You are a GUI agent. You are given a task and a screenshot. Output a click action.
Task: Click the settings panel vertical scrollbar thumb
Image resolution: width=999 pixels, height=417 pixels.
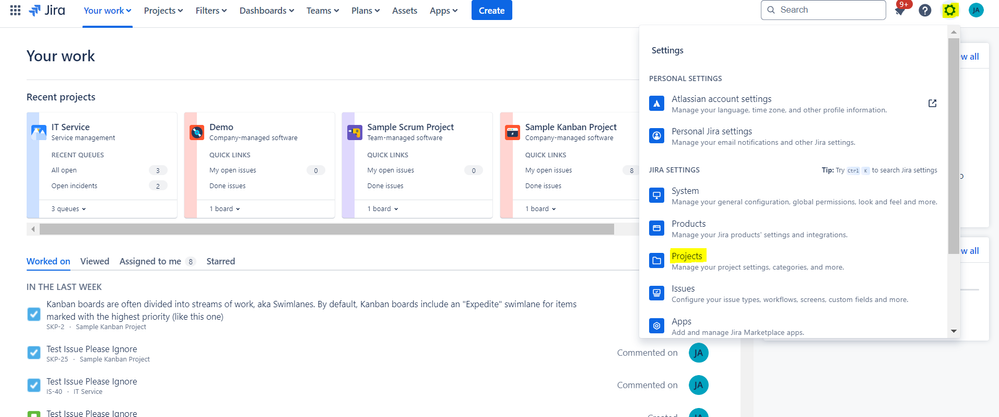point(953,146)
